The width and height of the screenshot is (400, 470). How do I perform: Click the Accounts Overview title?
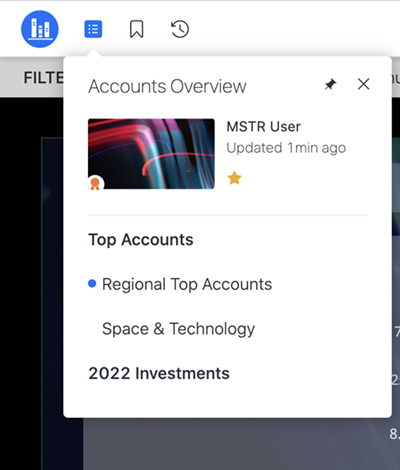click(167, 86)
